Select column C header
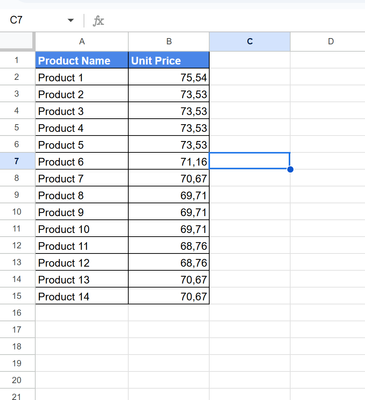365x400 pixels. point(250,41)
